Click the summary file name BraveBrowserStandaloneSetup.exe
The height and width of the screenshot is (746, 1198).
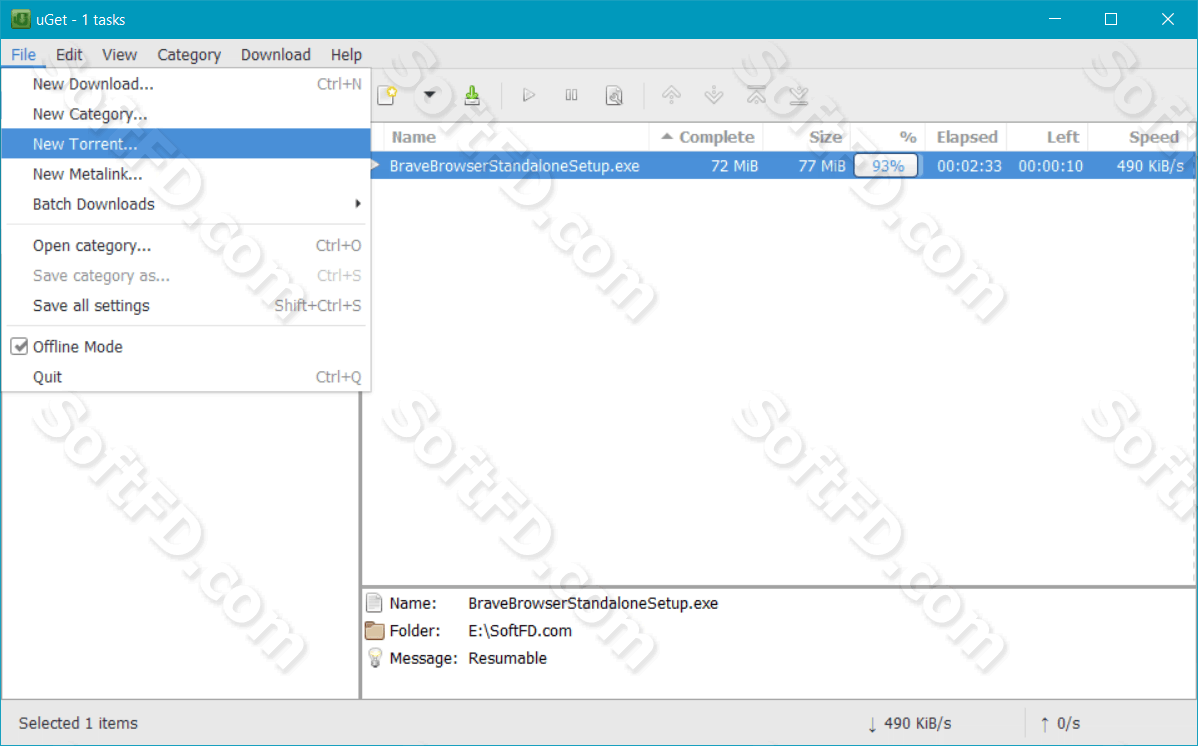point(593,603)
